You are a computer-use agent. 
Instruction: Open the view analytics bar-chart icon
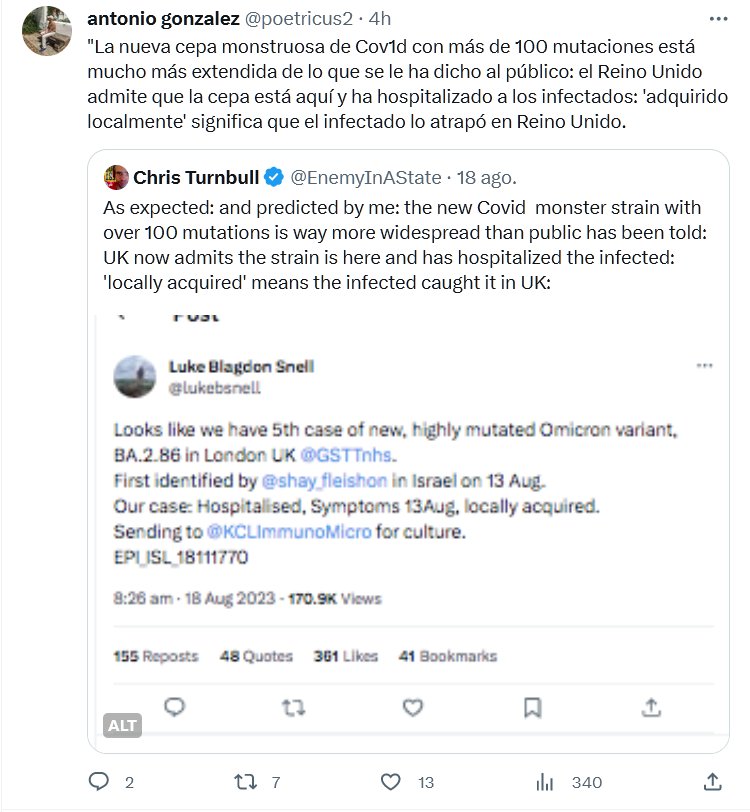point(546,781)
